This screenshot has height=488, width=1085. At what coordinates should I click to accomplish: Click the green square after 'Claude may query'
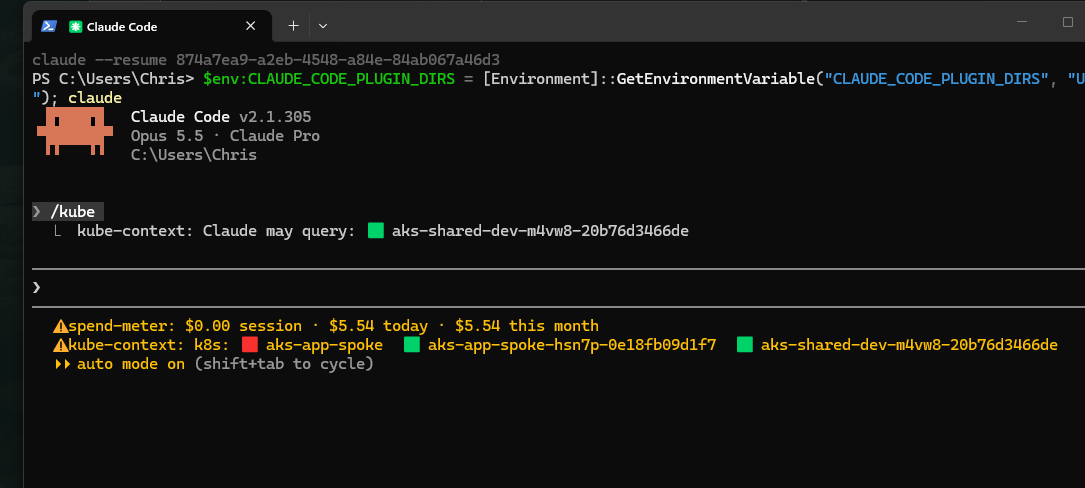click(x=376, y=231)
